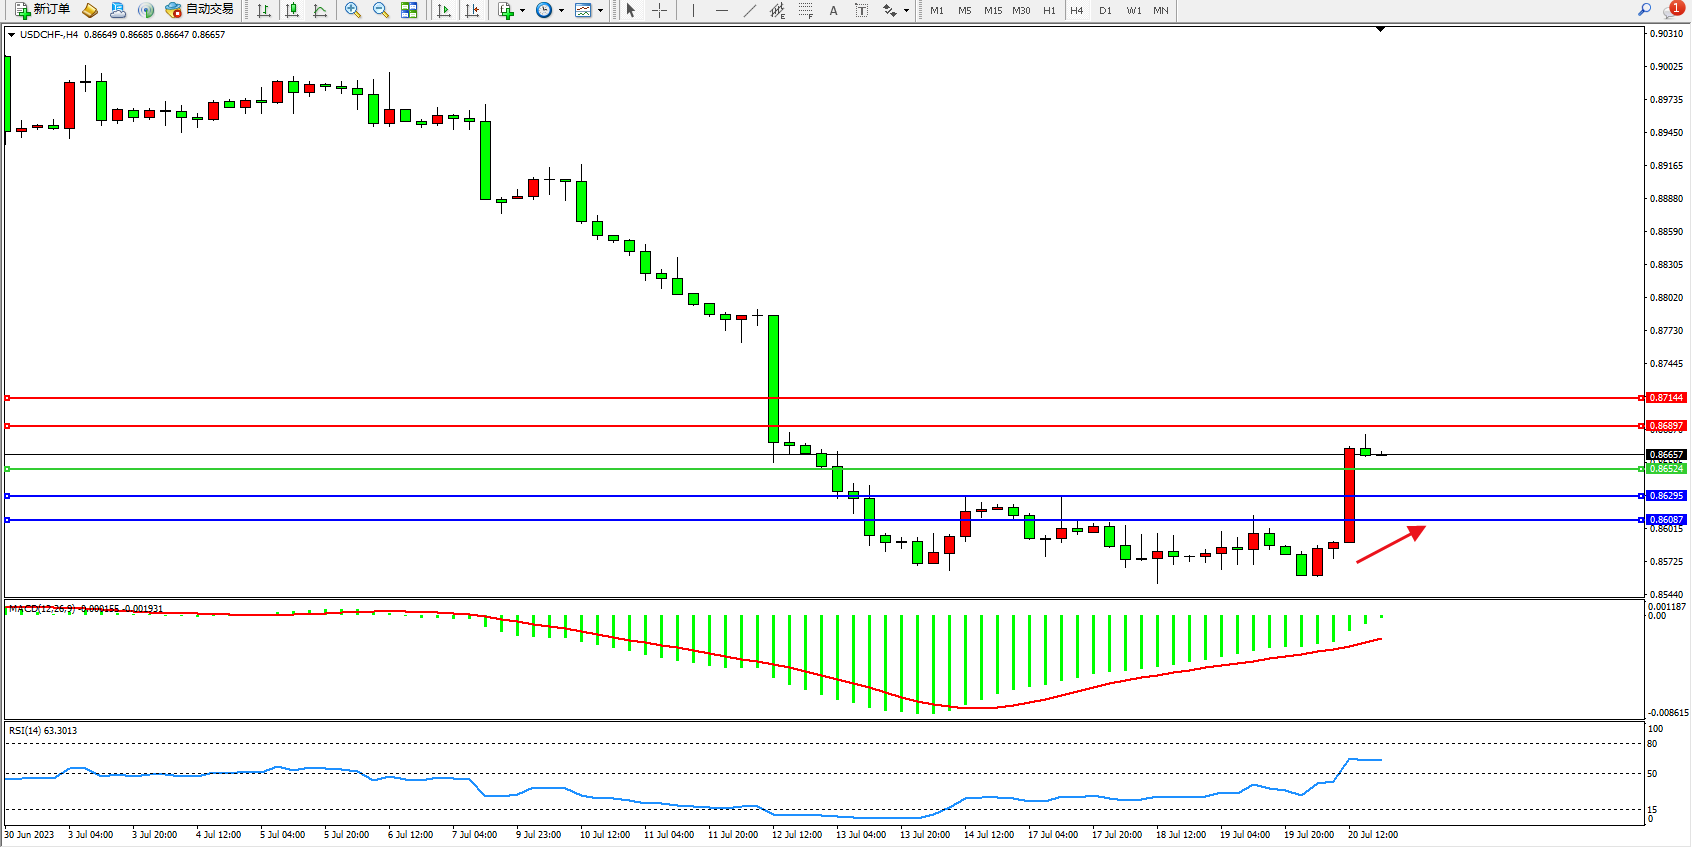
Task: Select the Fibonacci retracement tool
Action: click(x=806, y=10)
